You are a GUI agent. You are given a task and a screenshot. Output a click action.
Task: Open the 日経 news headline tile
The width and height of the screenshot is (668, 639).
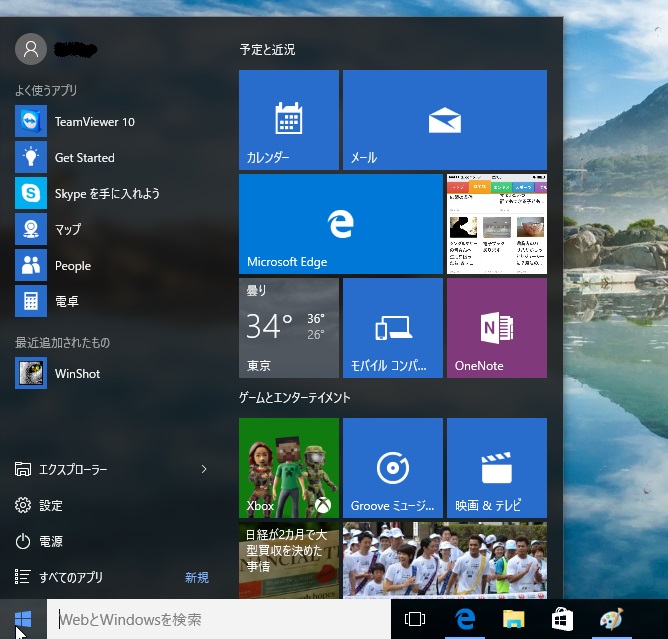coord(289,560)
